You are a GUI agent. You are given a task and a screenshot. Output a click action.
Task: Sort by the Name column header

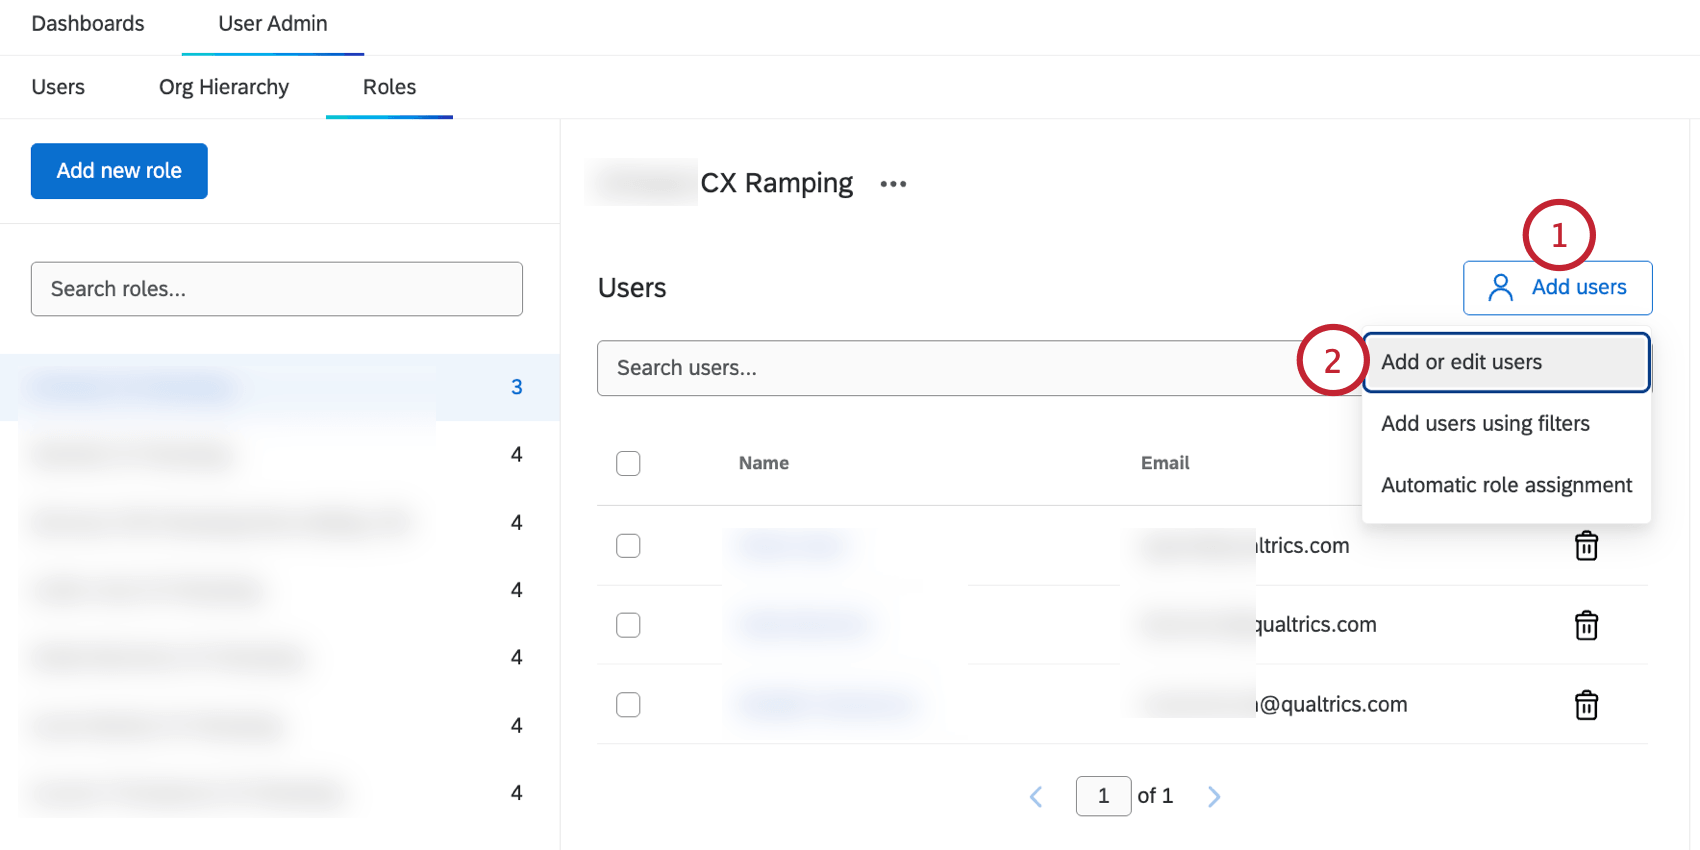click(764, 463)
